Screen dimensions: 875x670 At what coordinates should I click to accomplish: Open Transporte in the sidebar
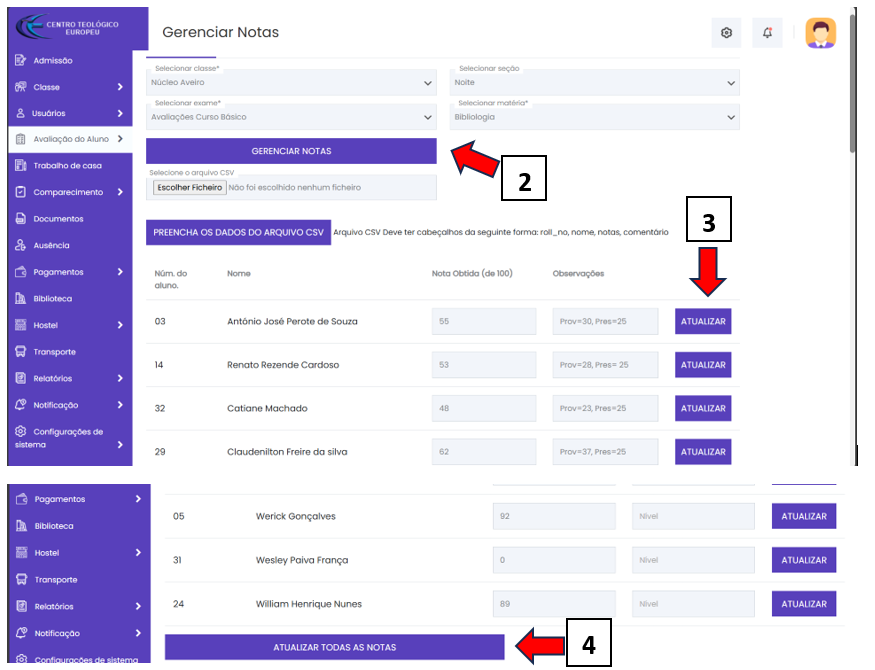pos(54,352)
